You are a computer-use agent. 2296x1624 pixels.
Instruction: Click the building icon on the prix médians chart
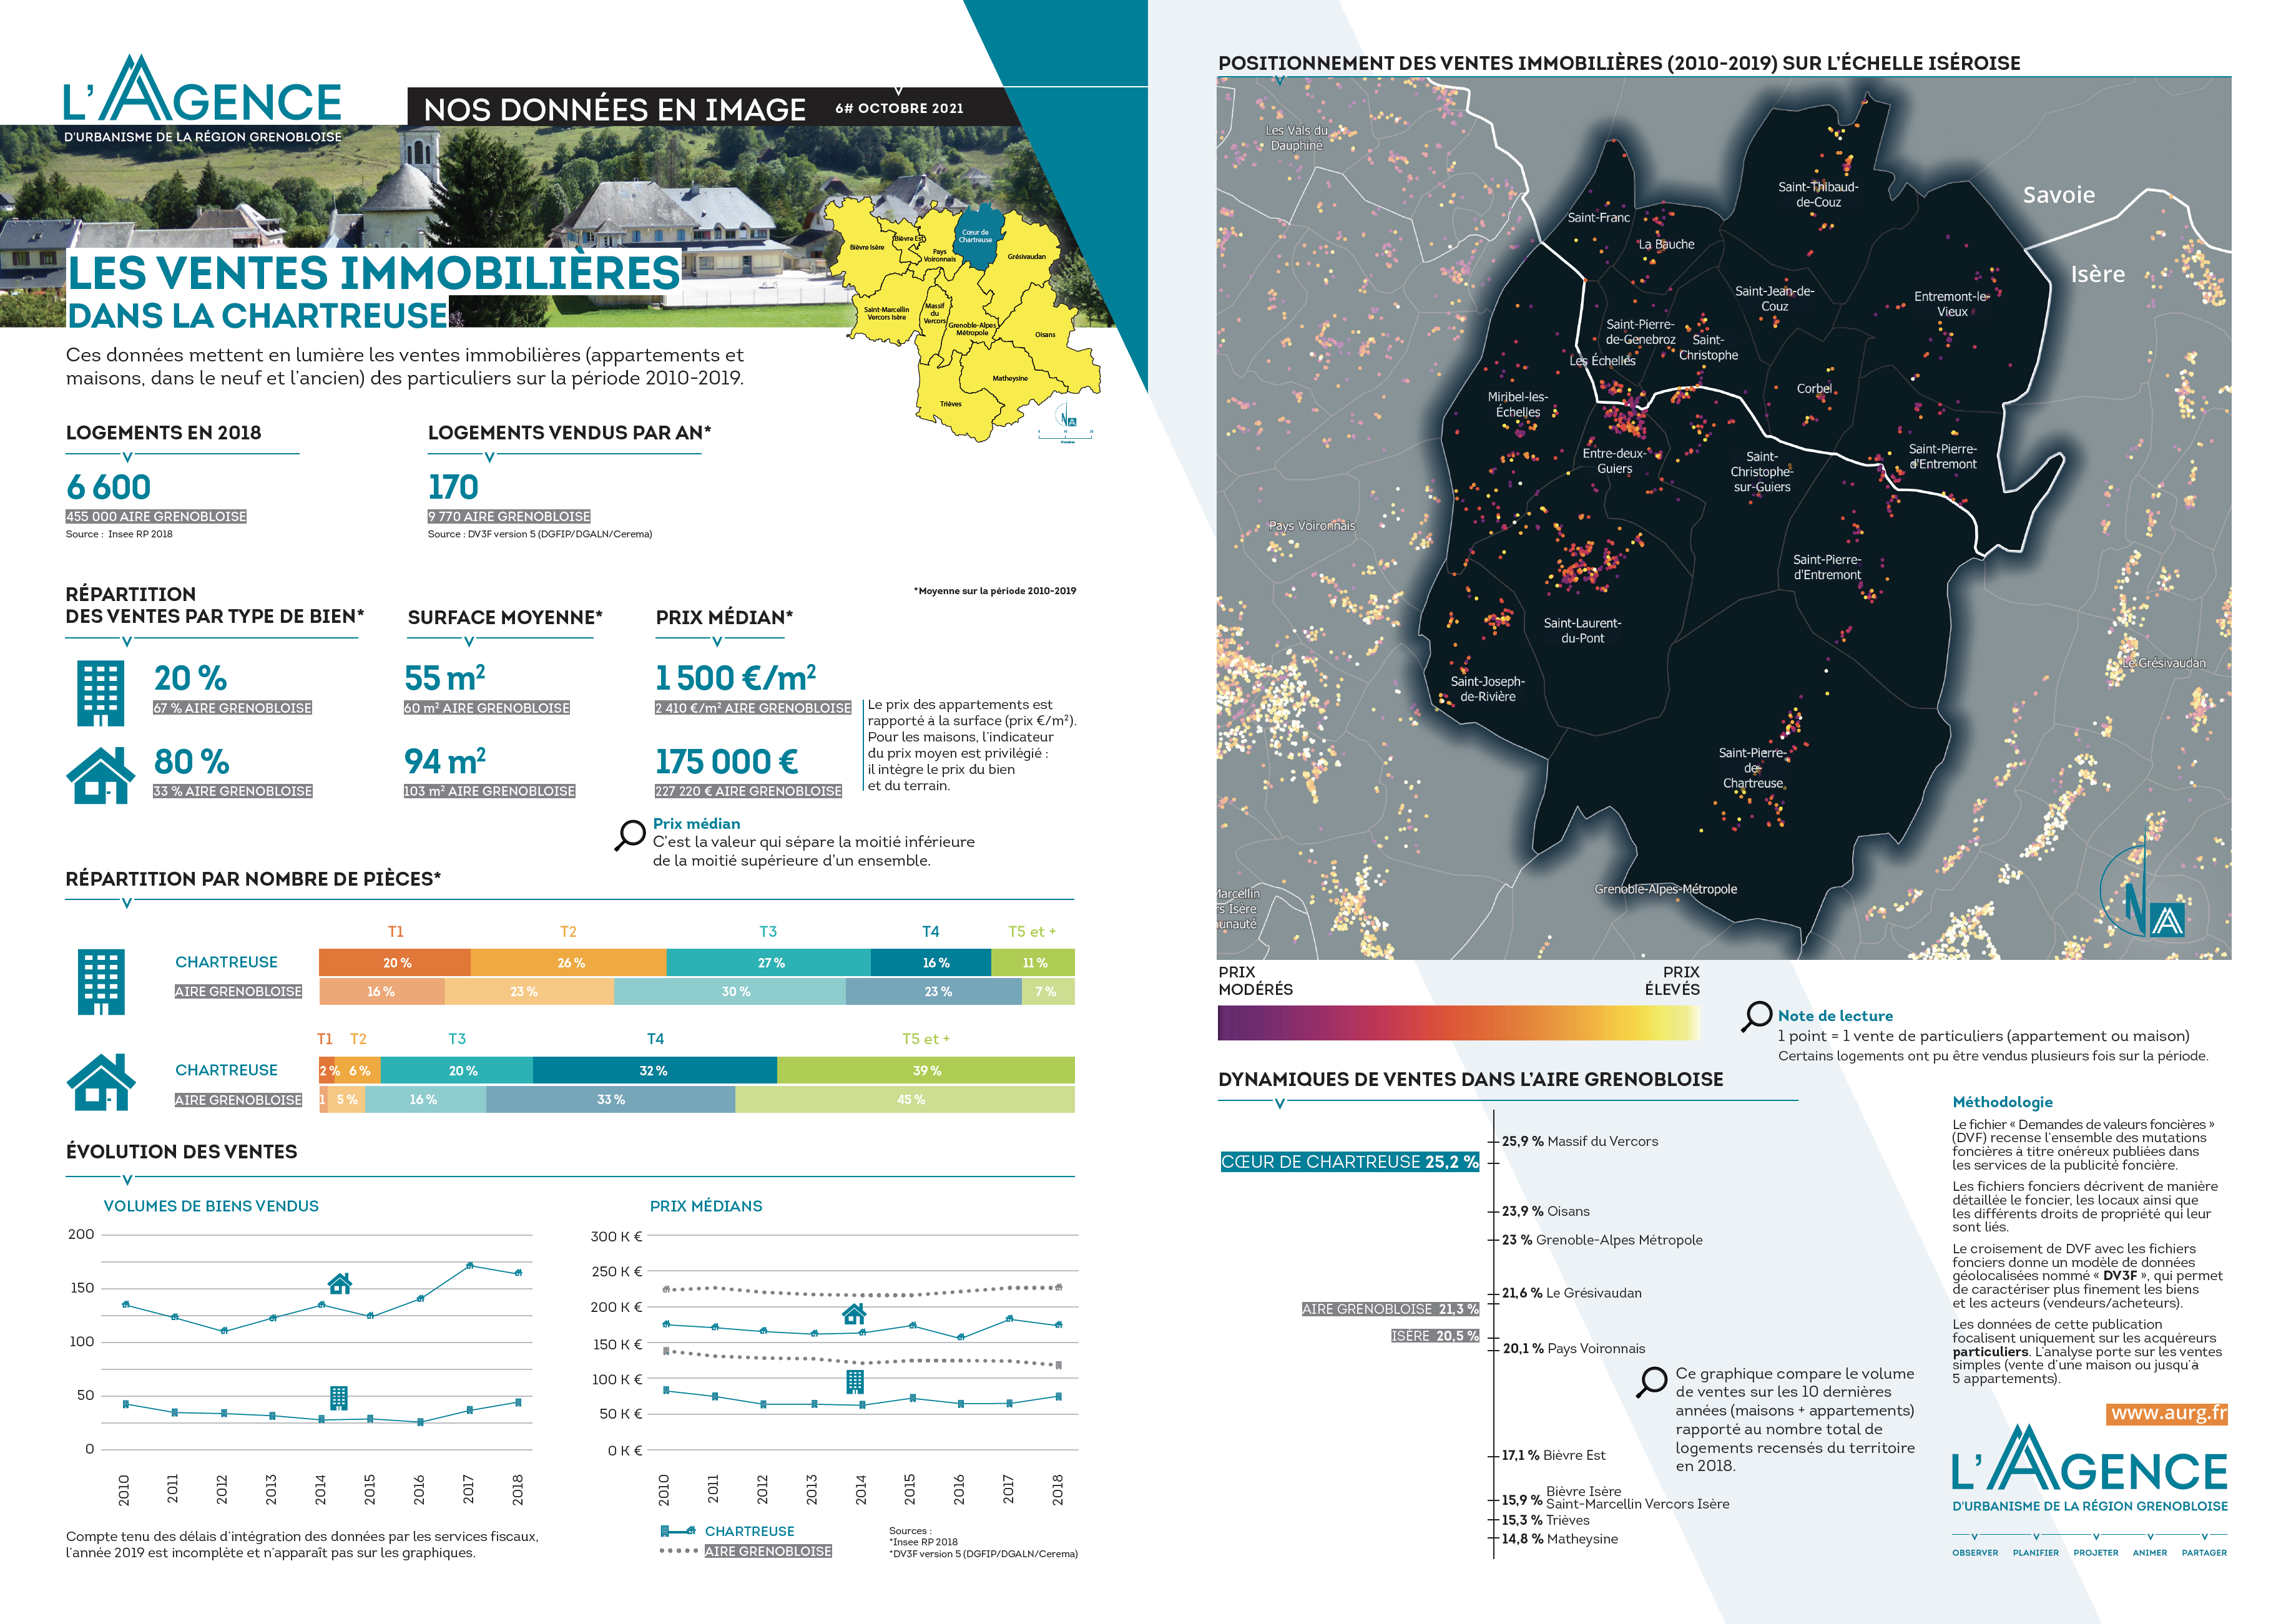click(855, 1382)
